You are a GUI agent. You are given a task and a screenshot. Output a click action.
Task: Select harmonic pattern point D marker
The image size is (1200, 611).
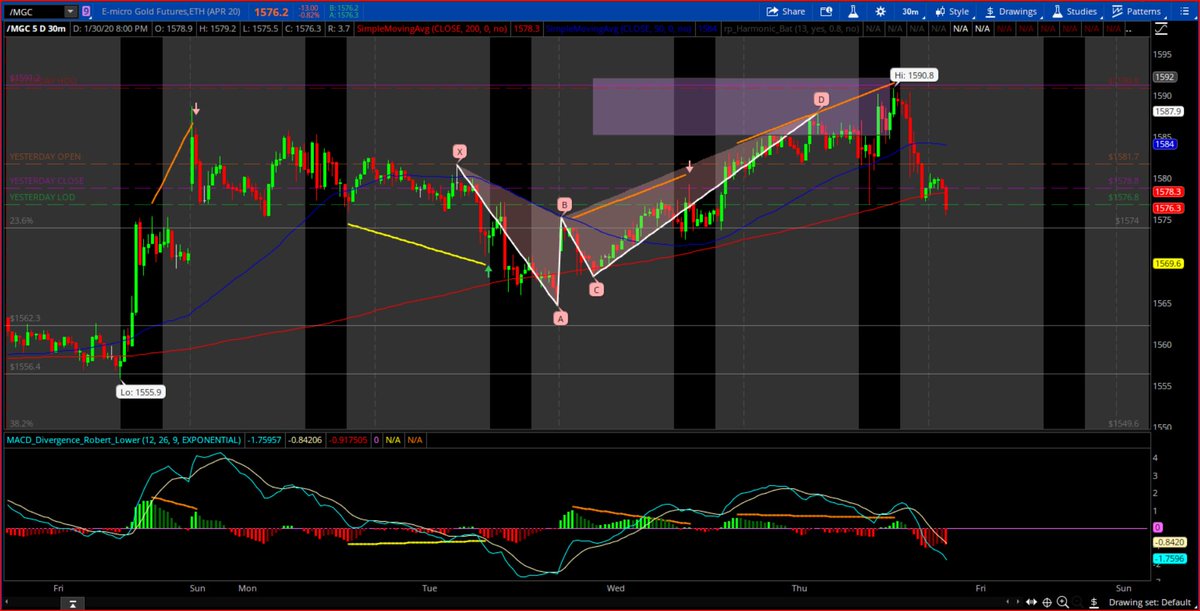tap(821, 100)
